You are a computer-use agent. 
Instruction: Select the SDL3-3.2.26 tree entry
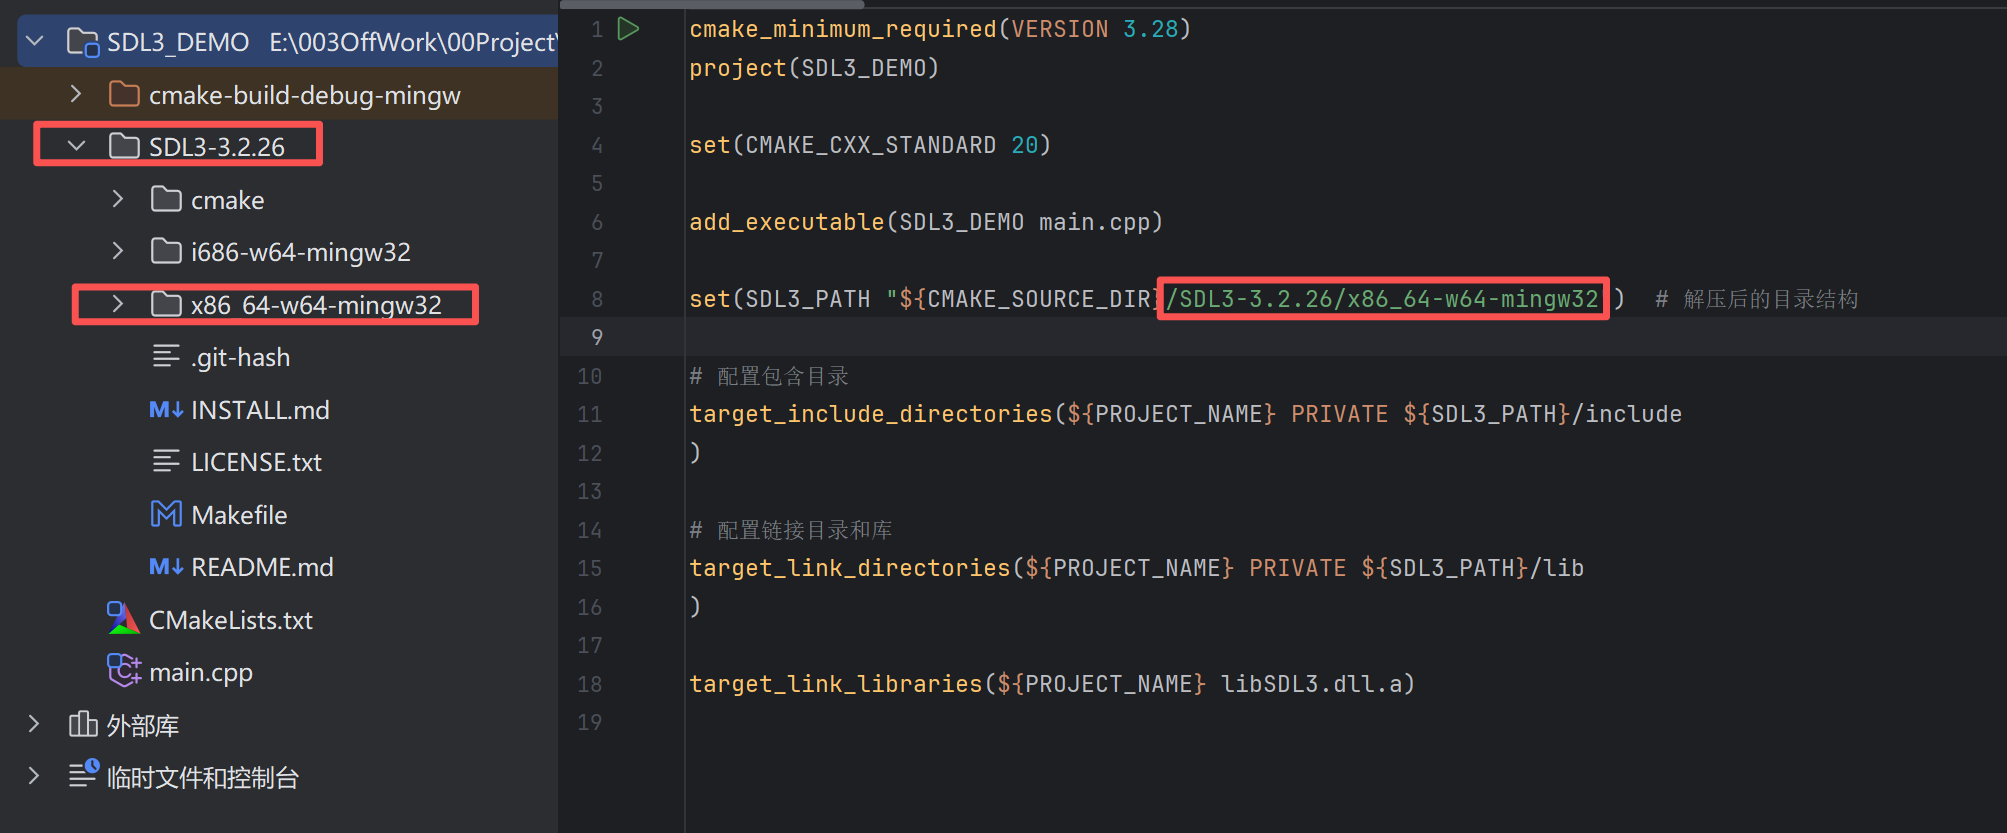pyautogui.click(x=217, y=147)
